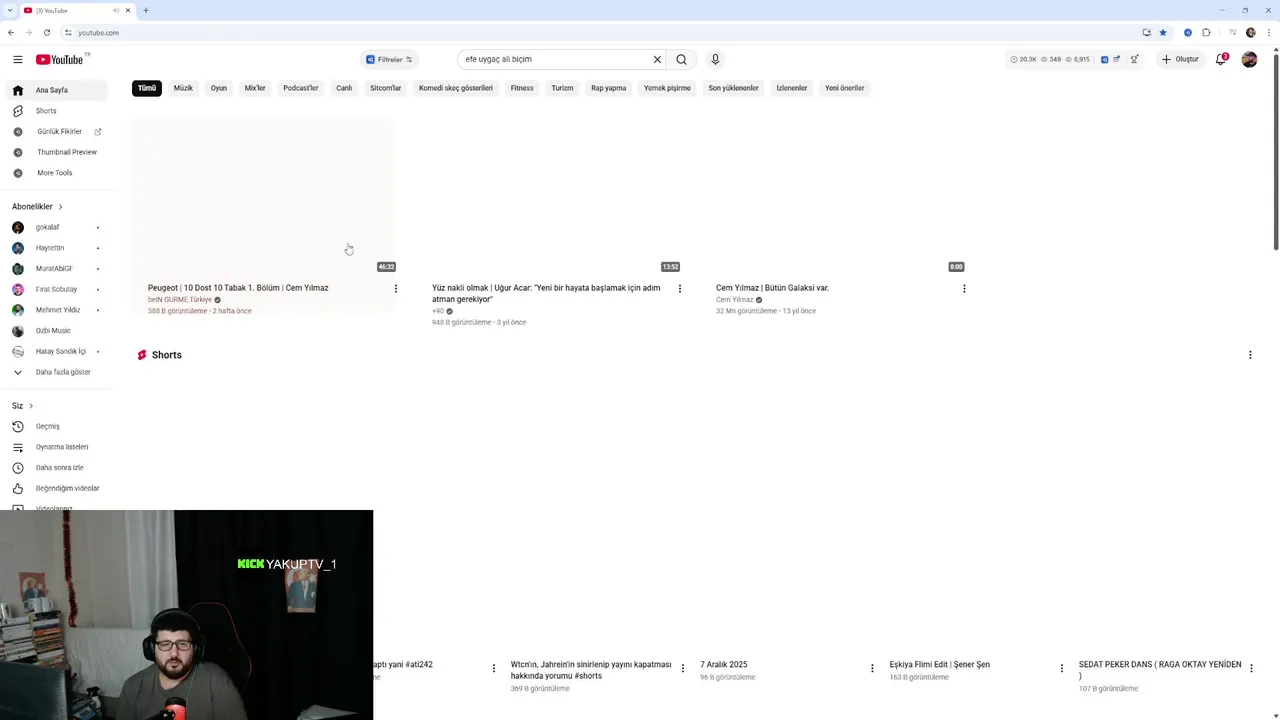This screenshot has width=1280, height=720.
Task: Open Geçmiş history
Action: pyautogui.click(x=57, y=426)
